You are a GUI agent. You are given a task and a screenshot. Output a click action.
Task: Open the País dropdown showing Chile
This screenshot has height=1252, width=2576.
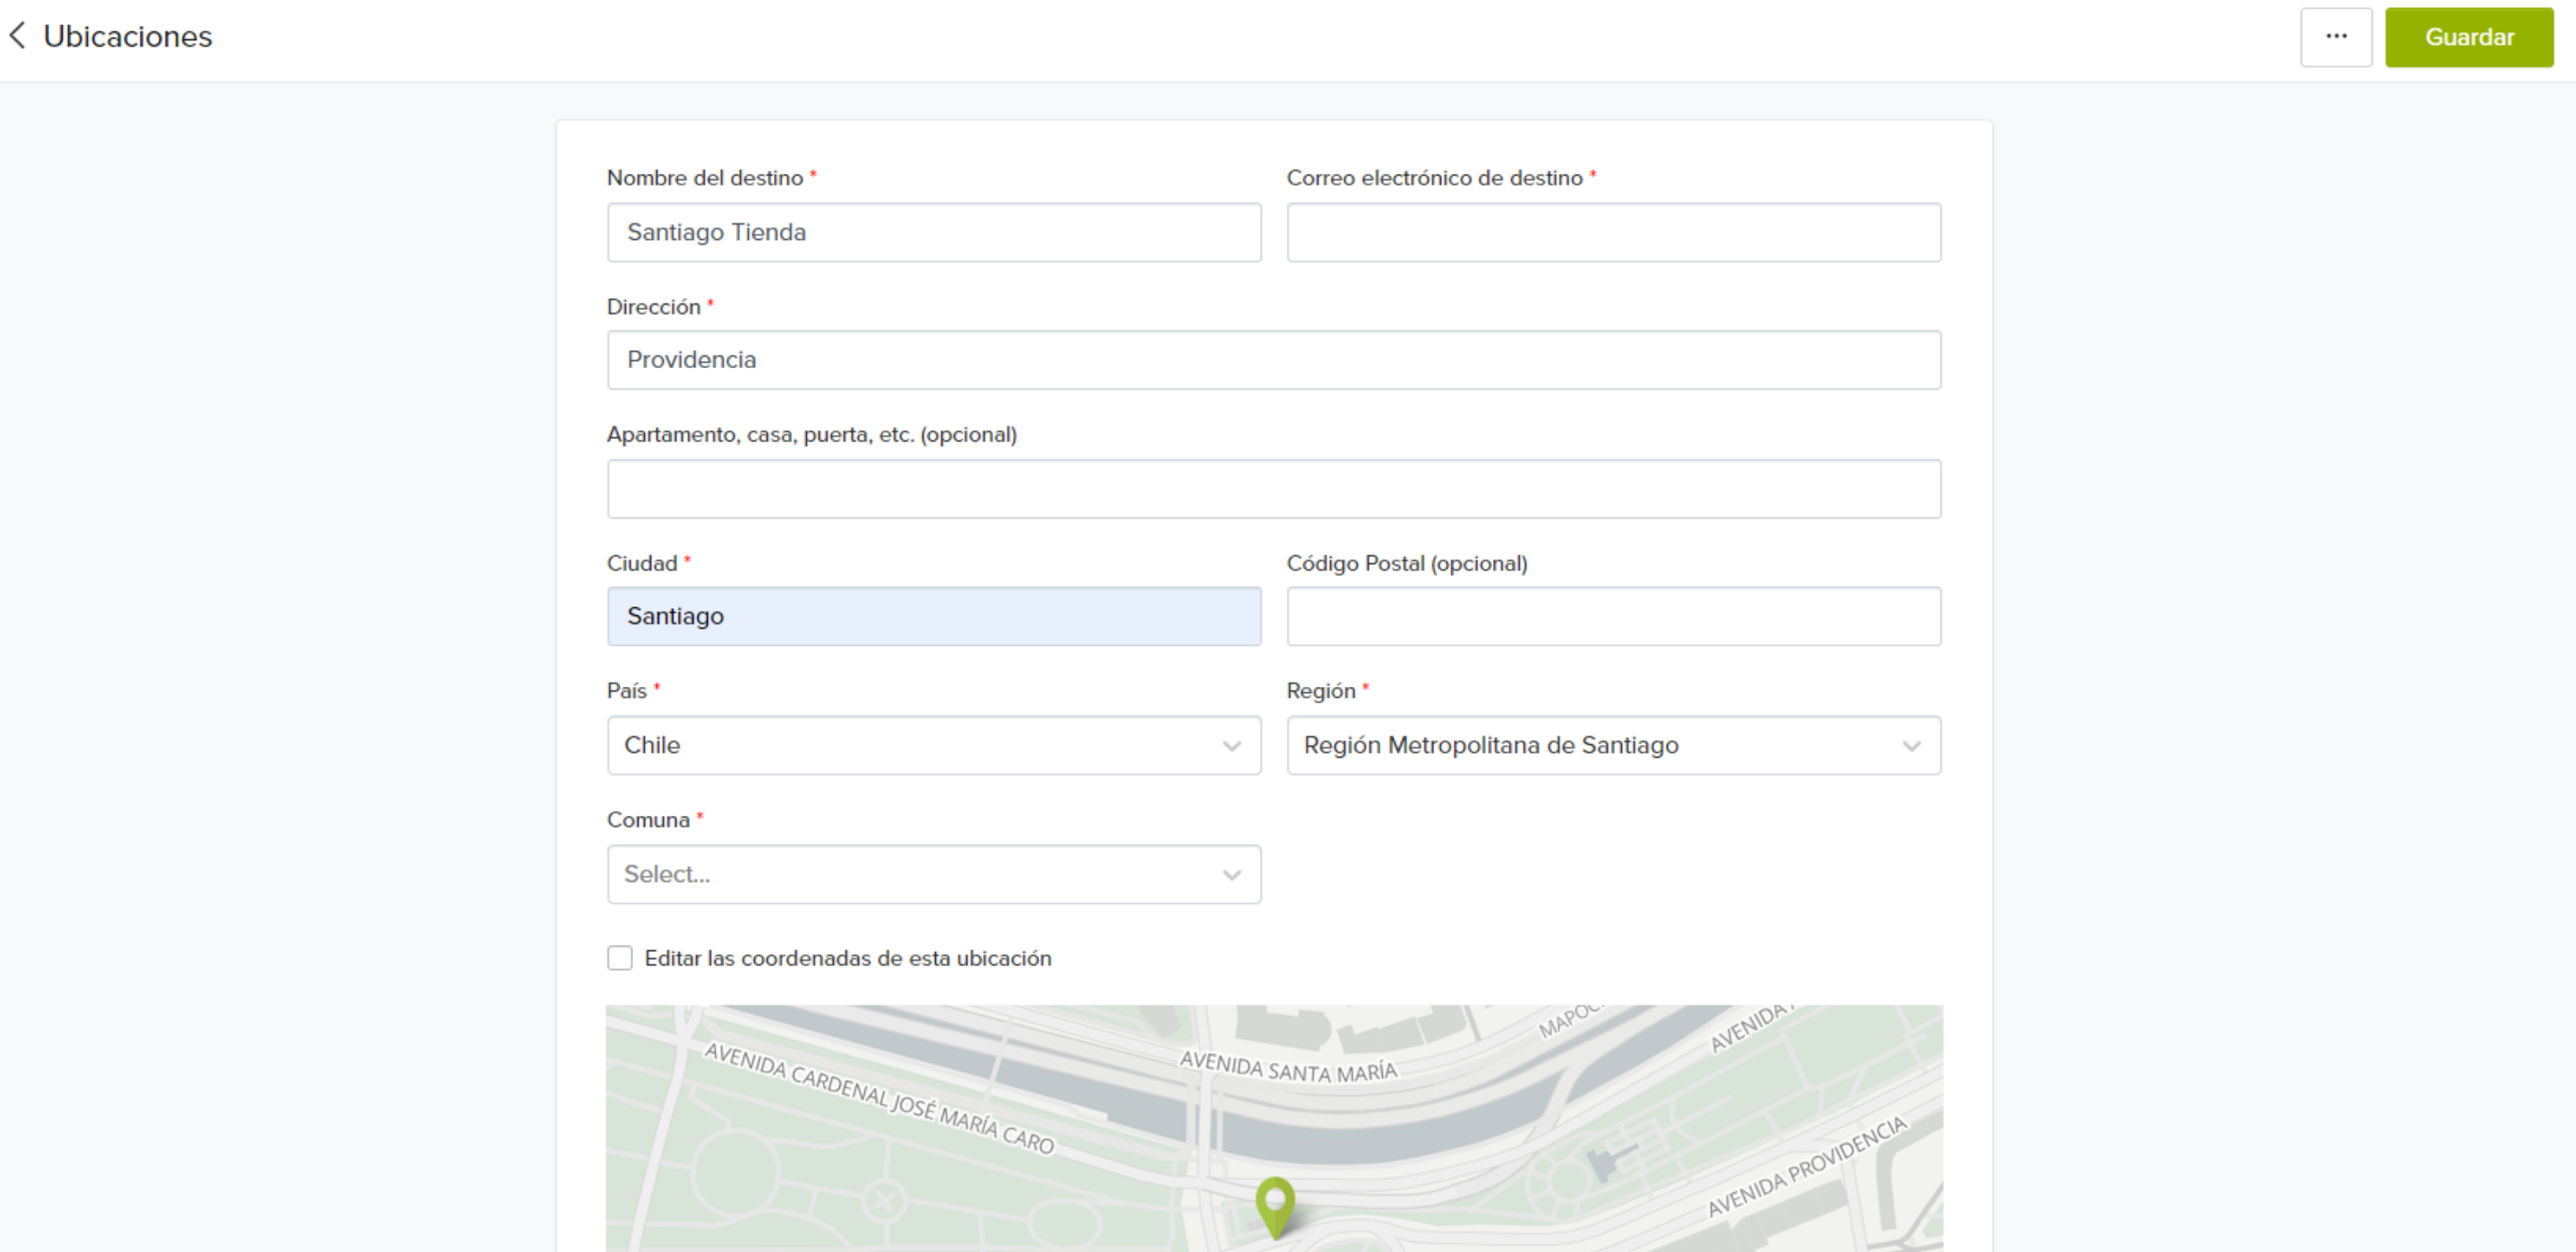(920, 746)
